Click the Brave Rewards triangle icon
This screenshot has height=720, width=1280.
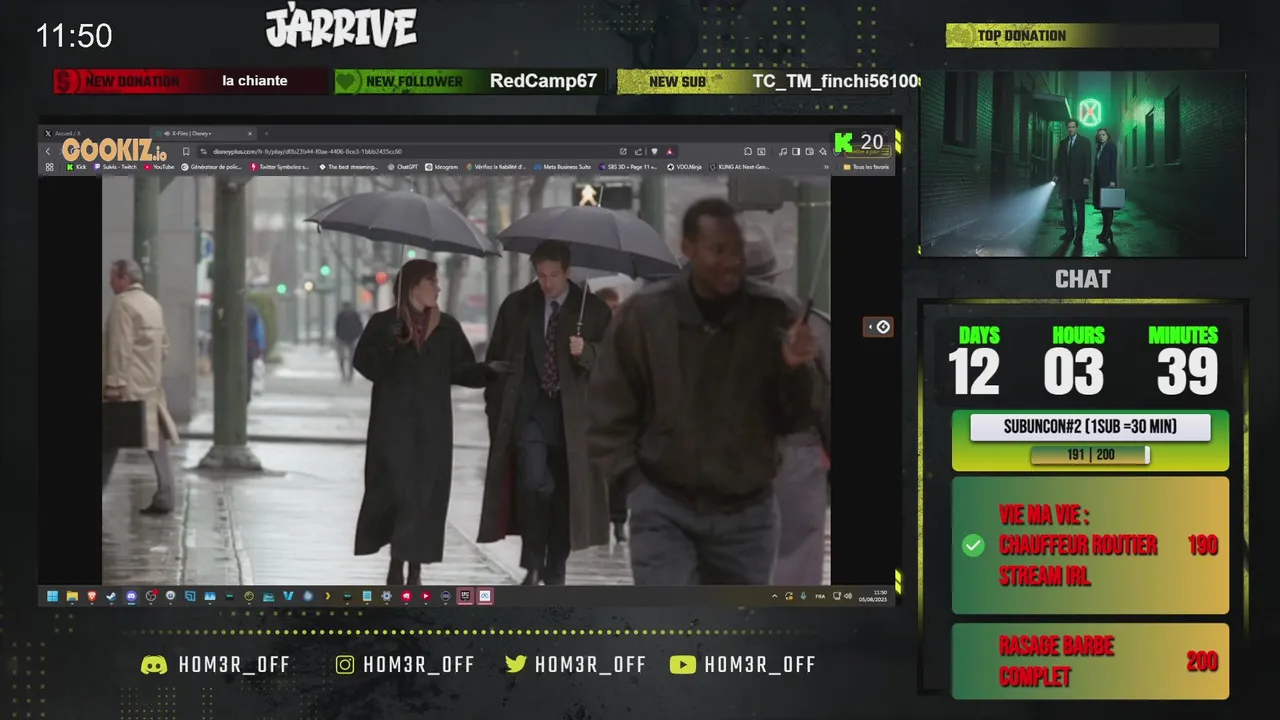point(669,151)
